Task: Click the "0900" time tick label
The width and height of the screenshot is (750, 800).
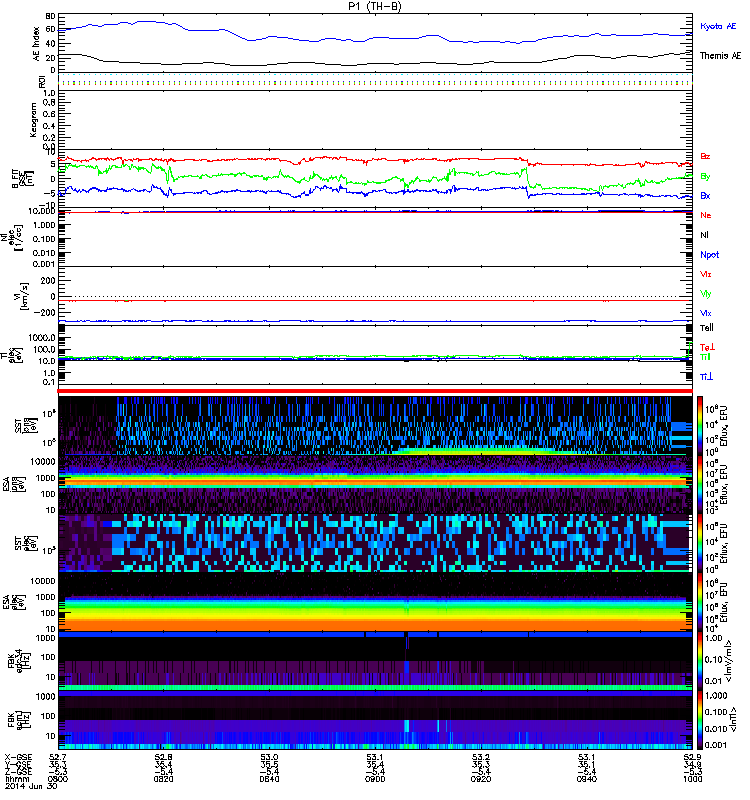Action: (375, 779)
